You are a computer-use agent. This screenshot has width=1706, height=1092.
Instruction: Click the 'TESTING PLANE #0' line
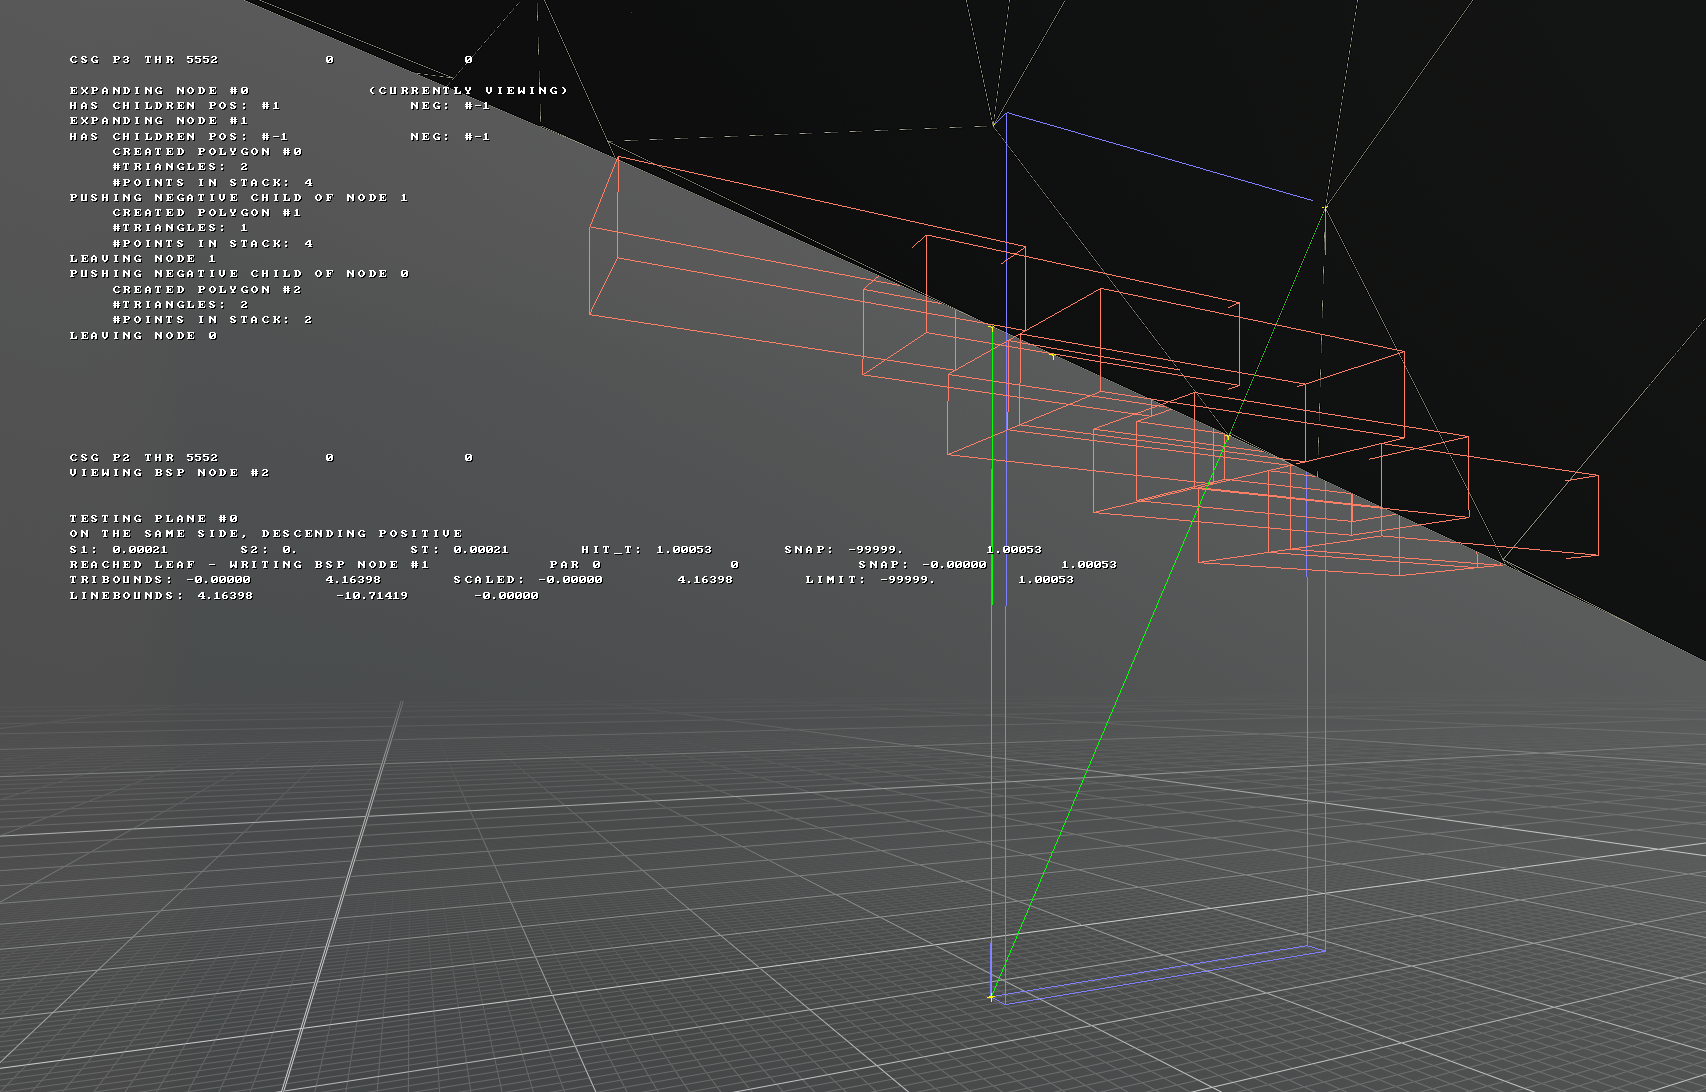point(154,519)
